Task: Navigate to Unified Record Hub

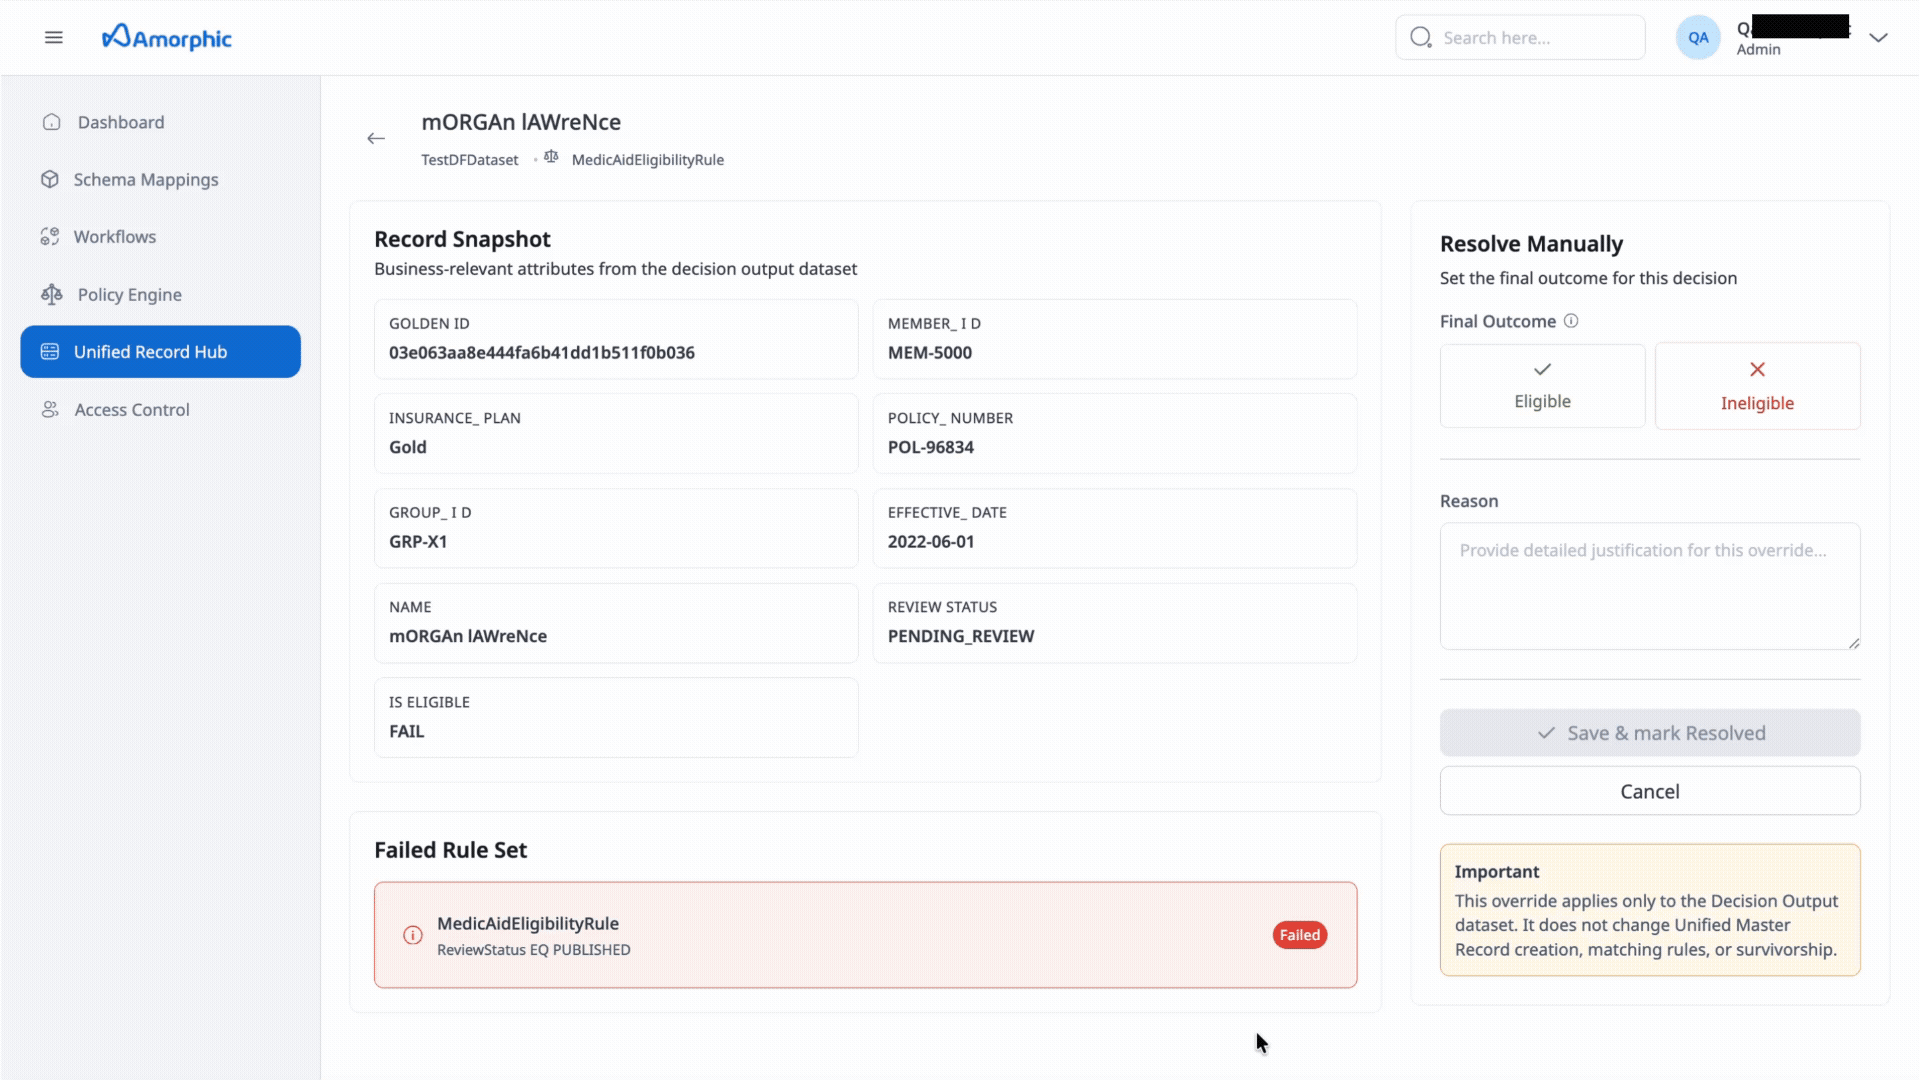Action: pos(150,351)
